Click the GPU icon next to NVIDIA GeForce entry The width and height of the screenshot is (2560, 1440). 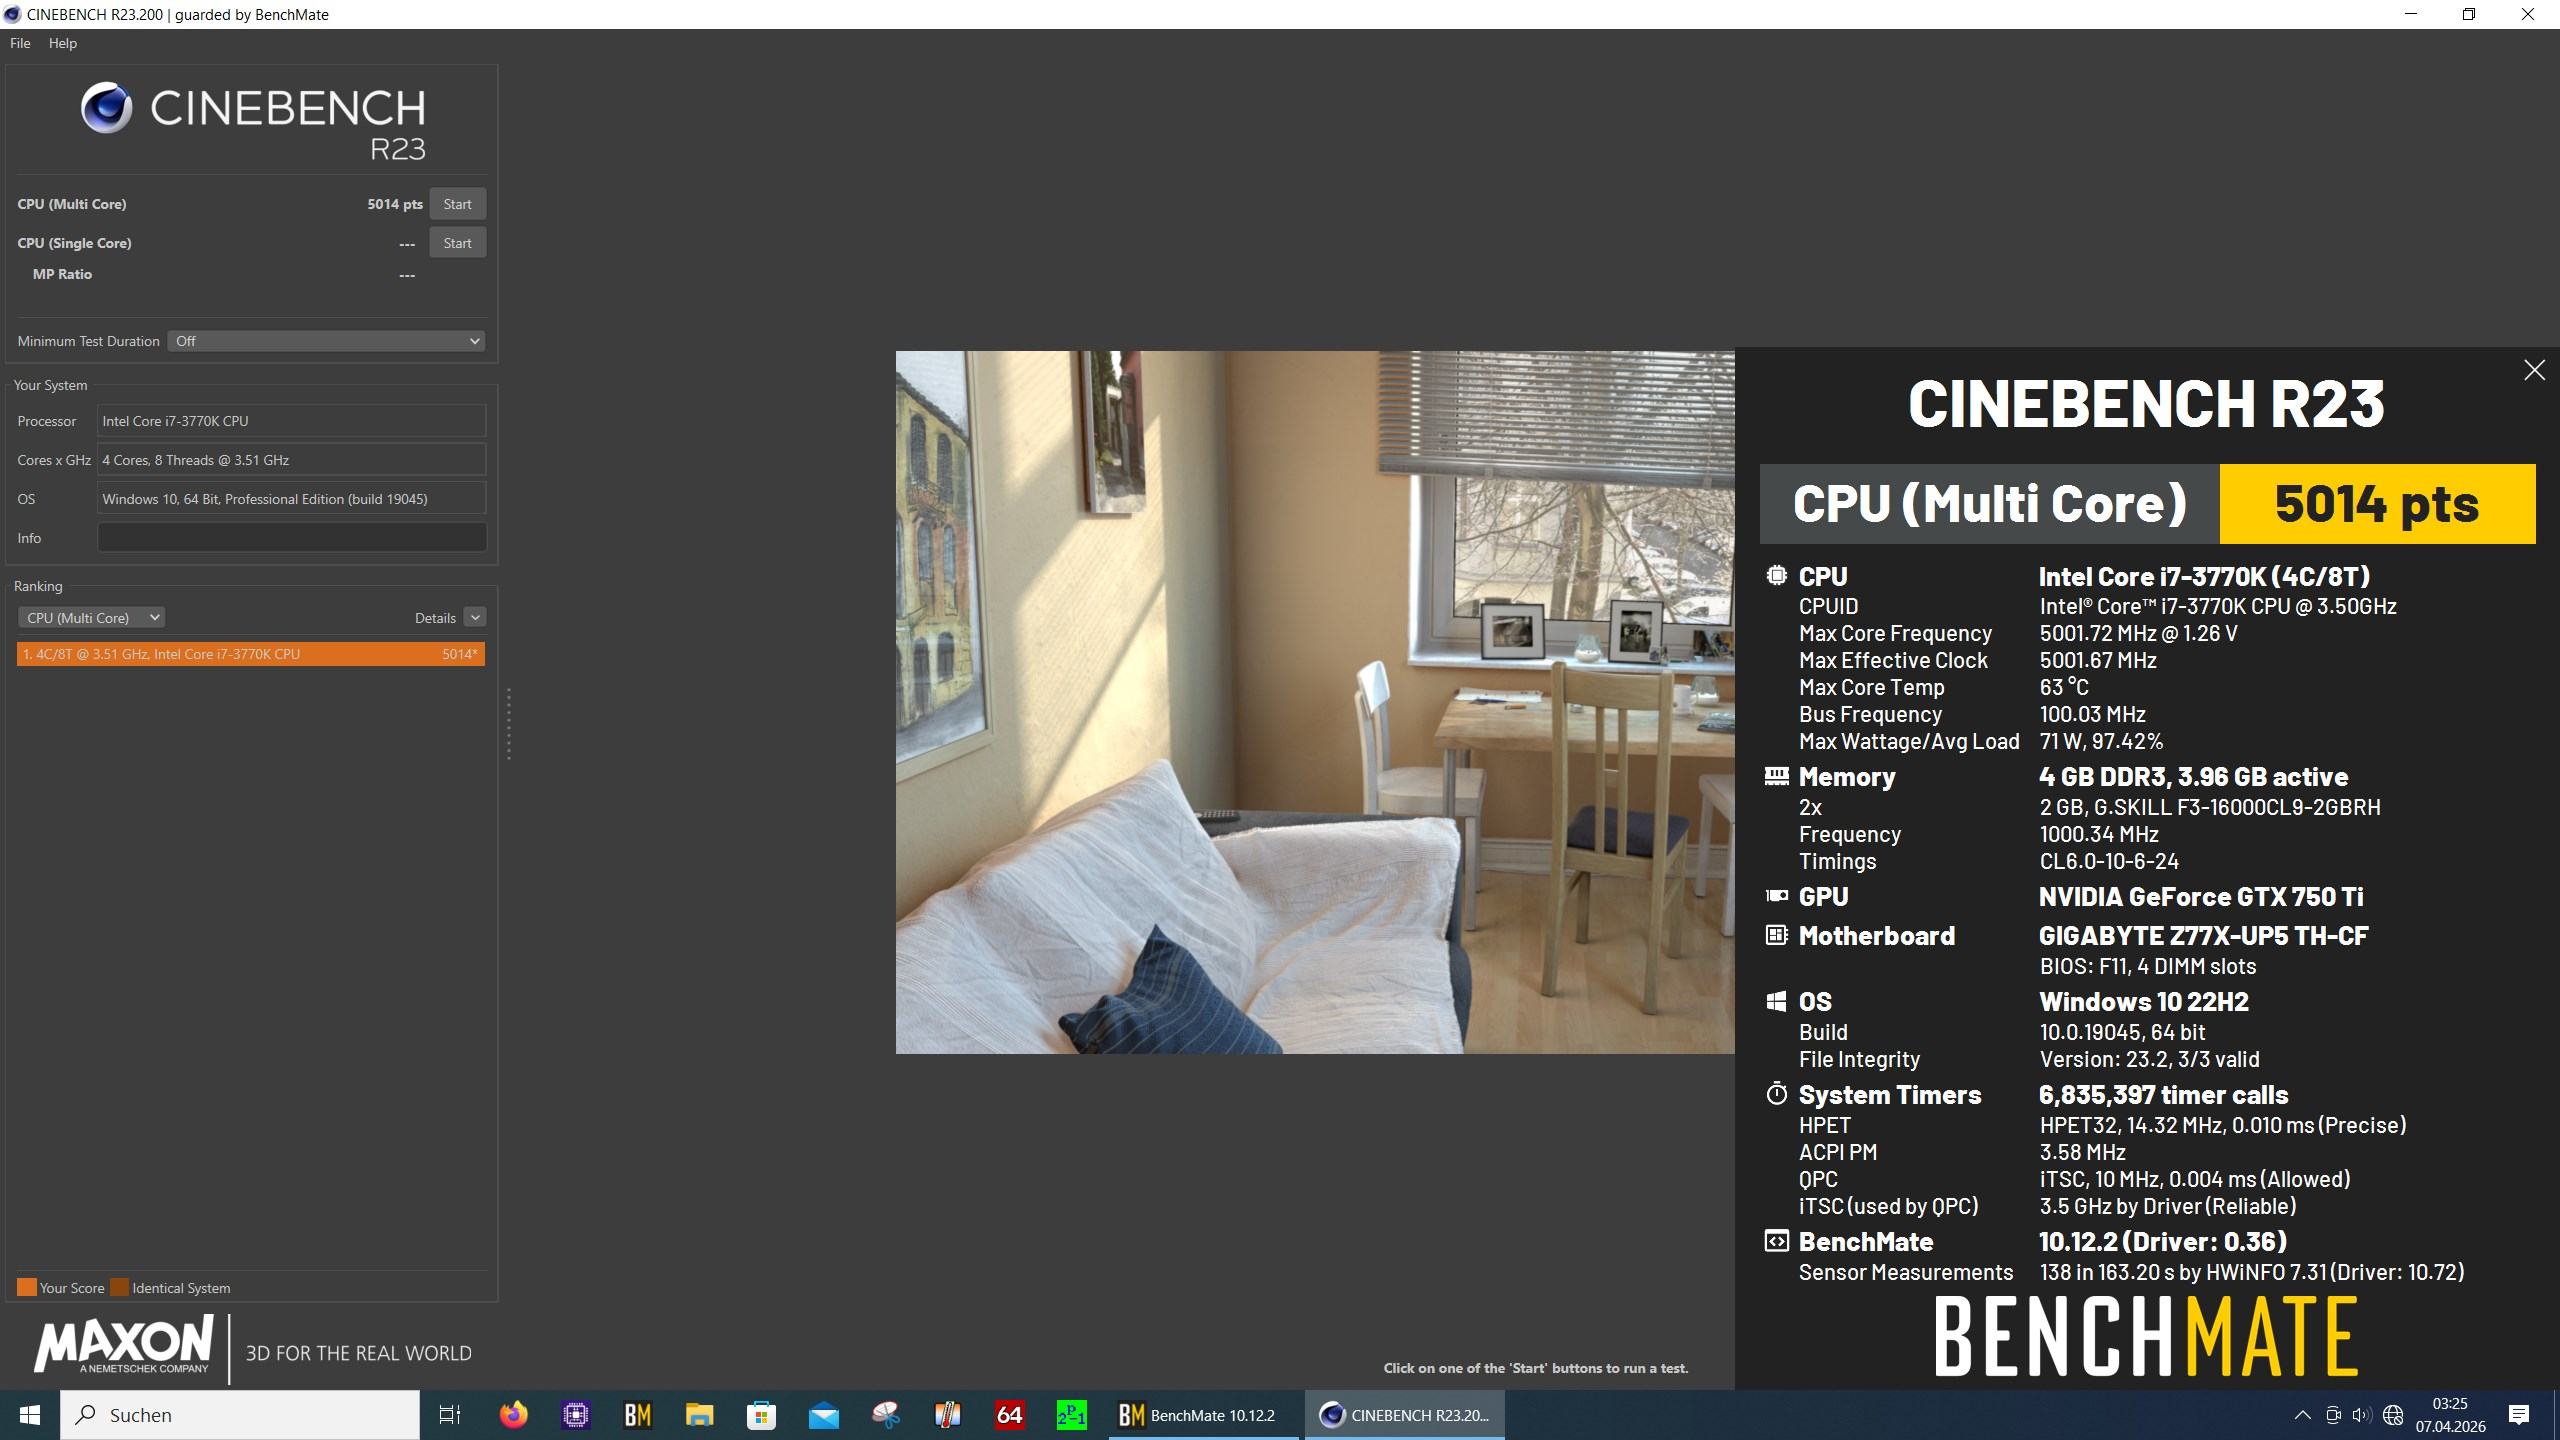pyautogui.click(x=1777, y=896)
